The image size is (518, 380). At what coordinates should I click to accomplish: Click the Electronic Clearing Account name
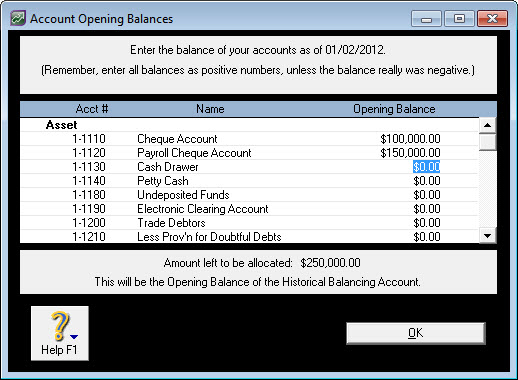point(203,209)
